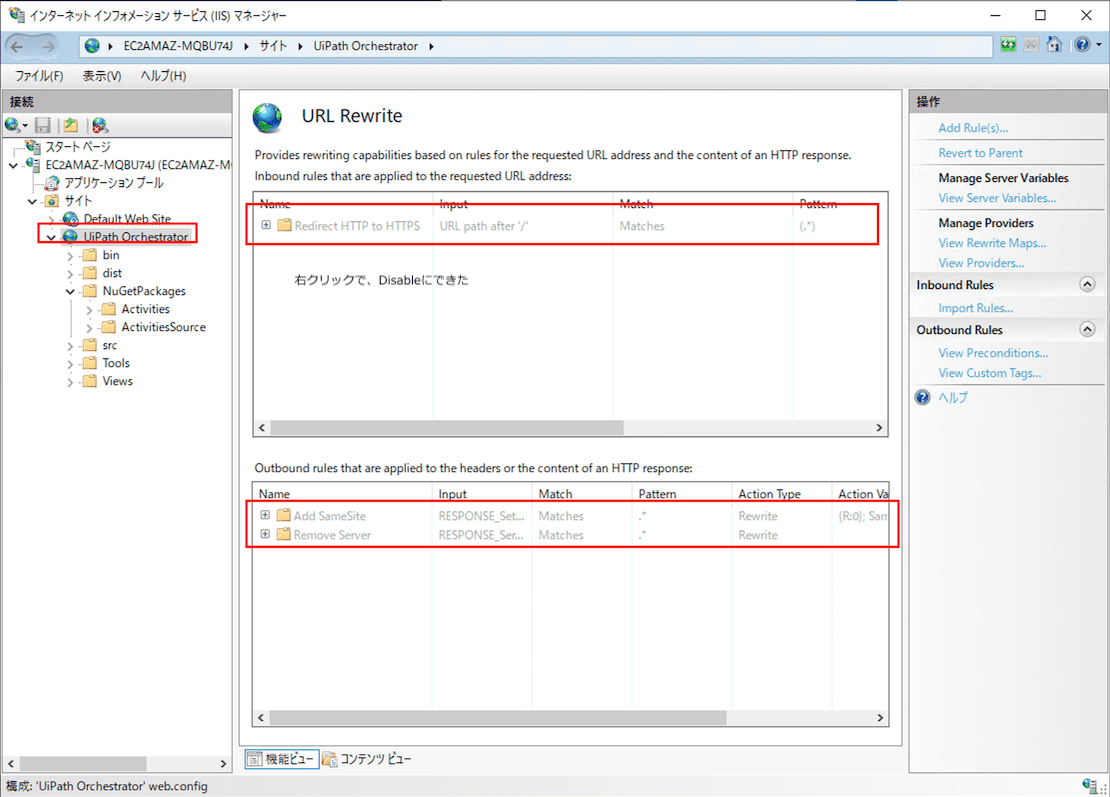Click the Save floppy icon in Connections toolbar
Screen dimensions: 1110x797
42,125
